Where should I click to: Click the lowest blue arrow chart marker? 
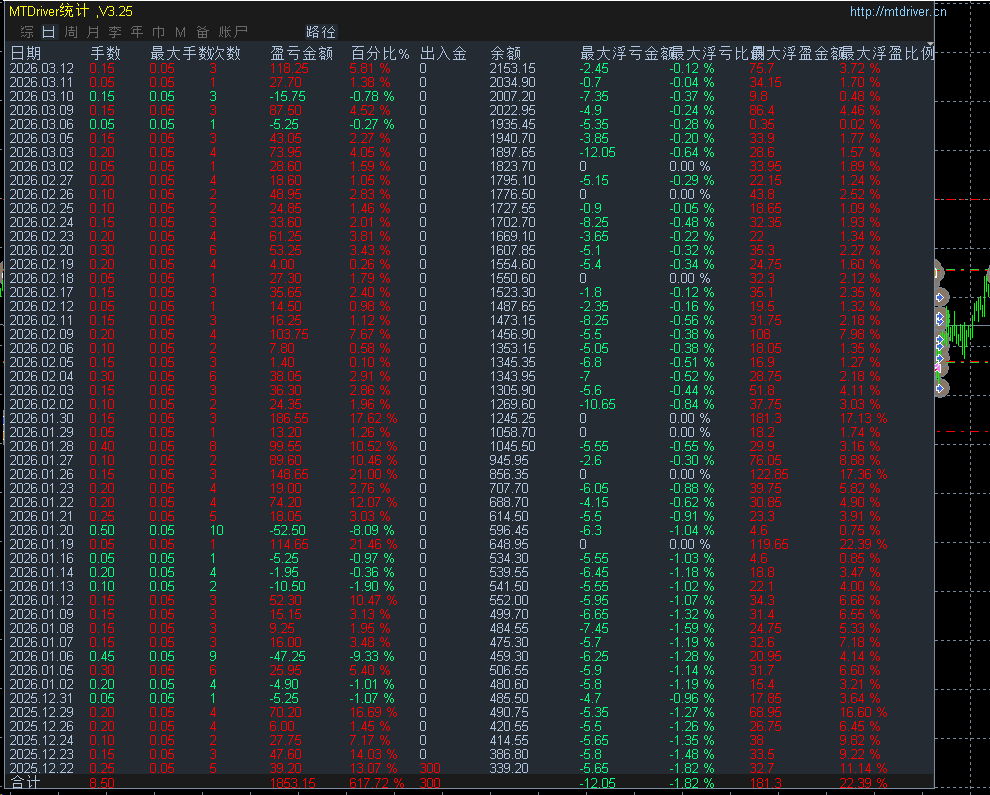(940, 388)
